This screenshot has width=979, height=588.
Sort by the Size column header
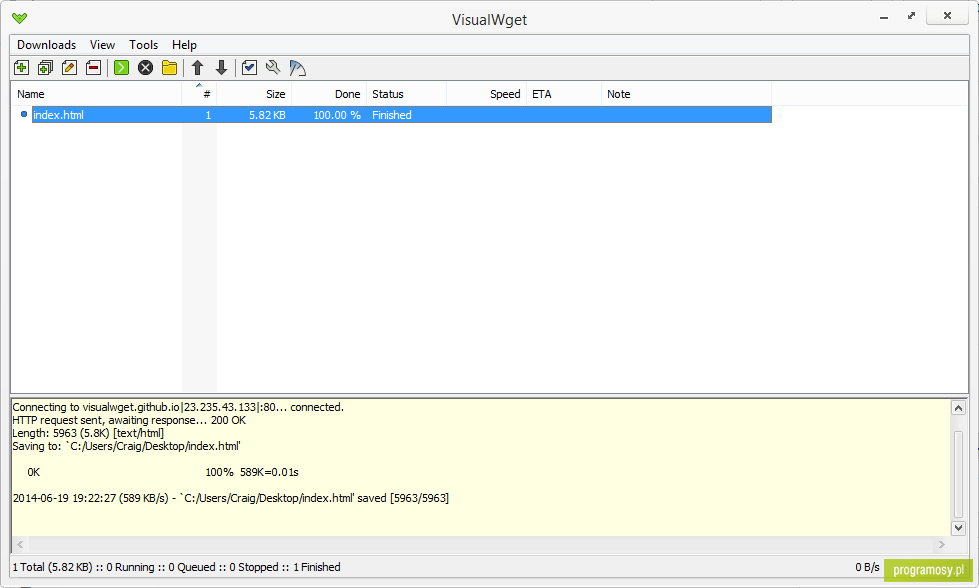click(254, 94)
